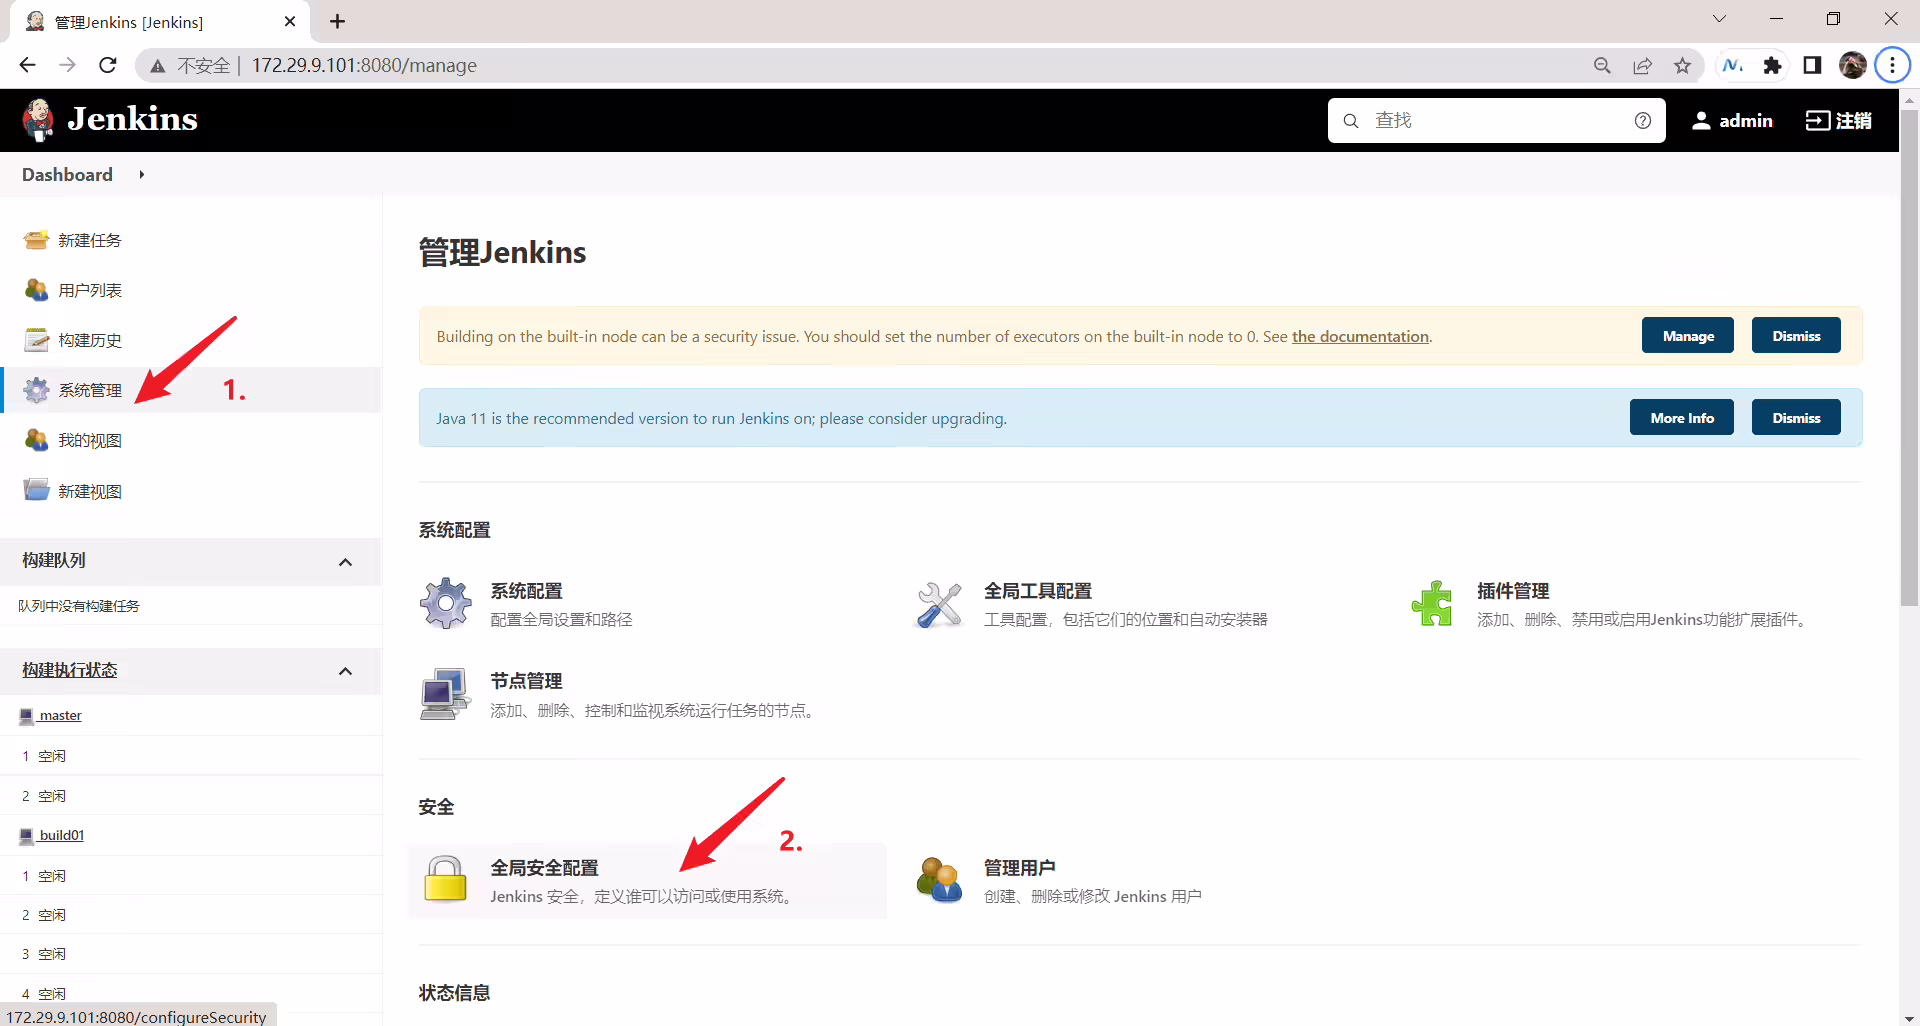
Task: Click the 全局工具配置 wrench icon
Action: [x=939, y=604]
